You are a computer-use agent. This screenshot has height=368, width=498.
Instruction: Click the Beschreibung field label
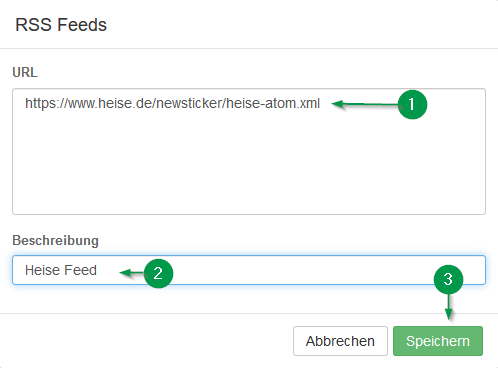coord(55,241)
